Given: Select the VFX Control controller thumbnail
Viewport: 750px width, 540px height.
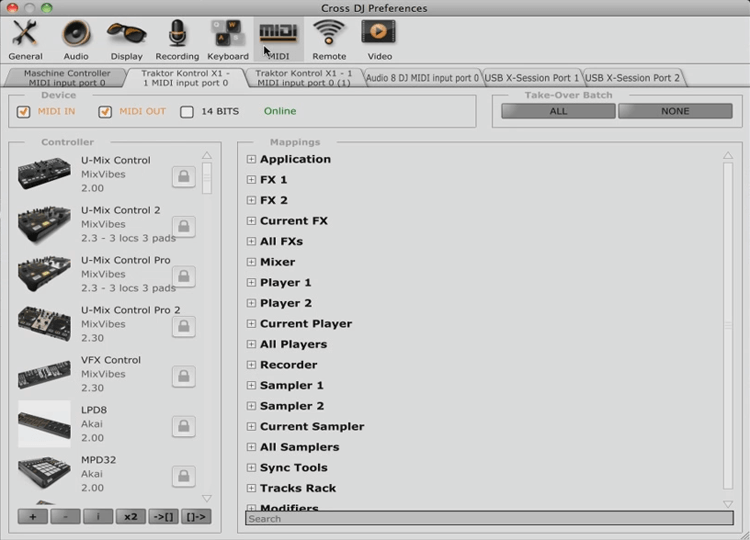Looking at the screenshot, I should (x=44, y=374).
